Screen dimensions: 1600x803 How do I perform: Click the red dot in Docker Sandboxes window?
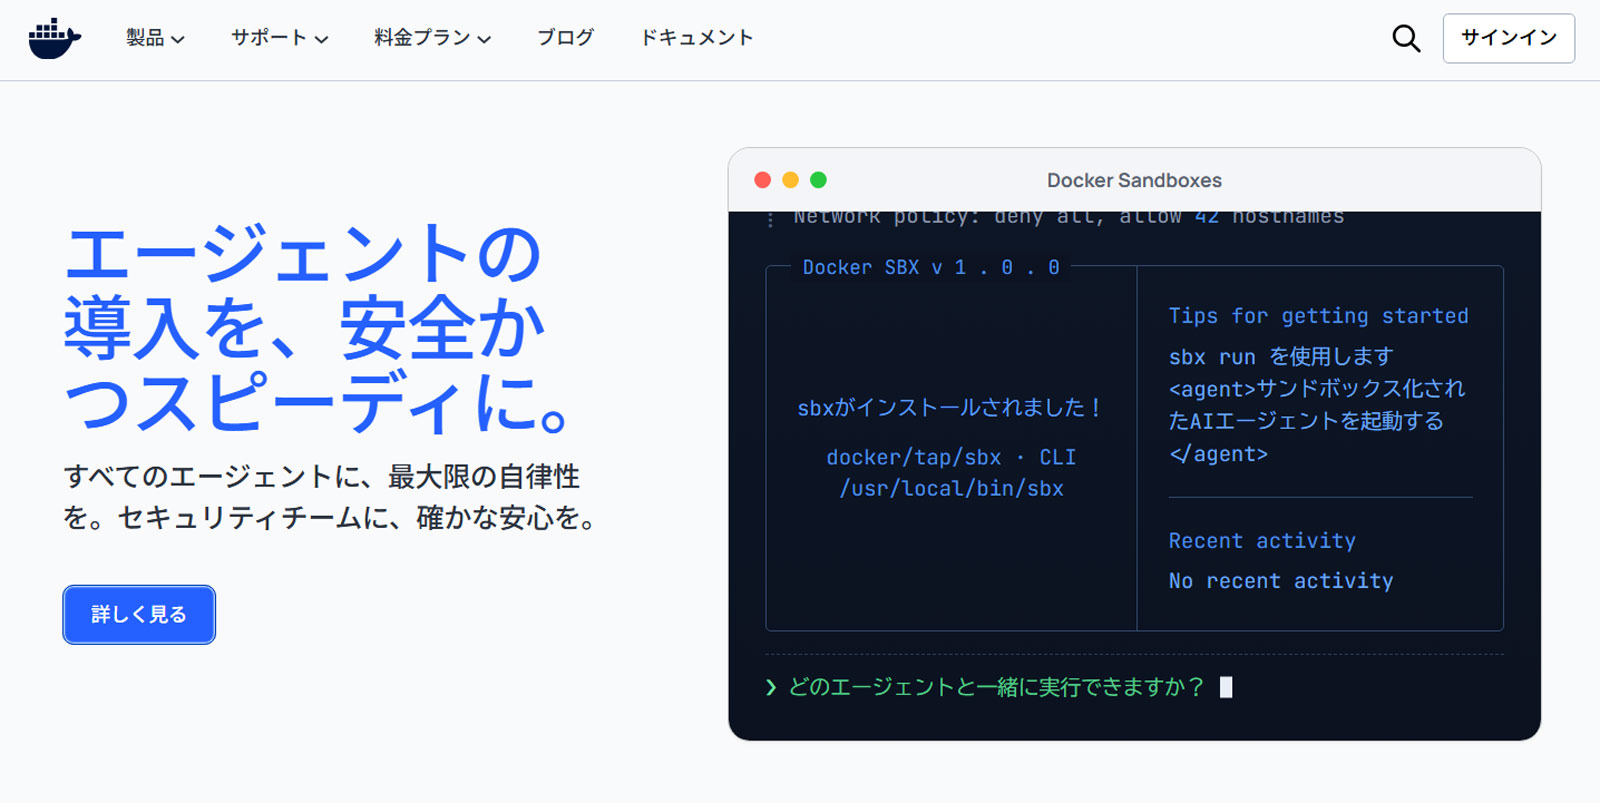point(762,180)
